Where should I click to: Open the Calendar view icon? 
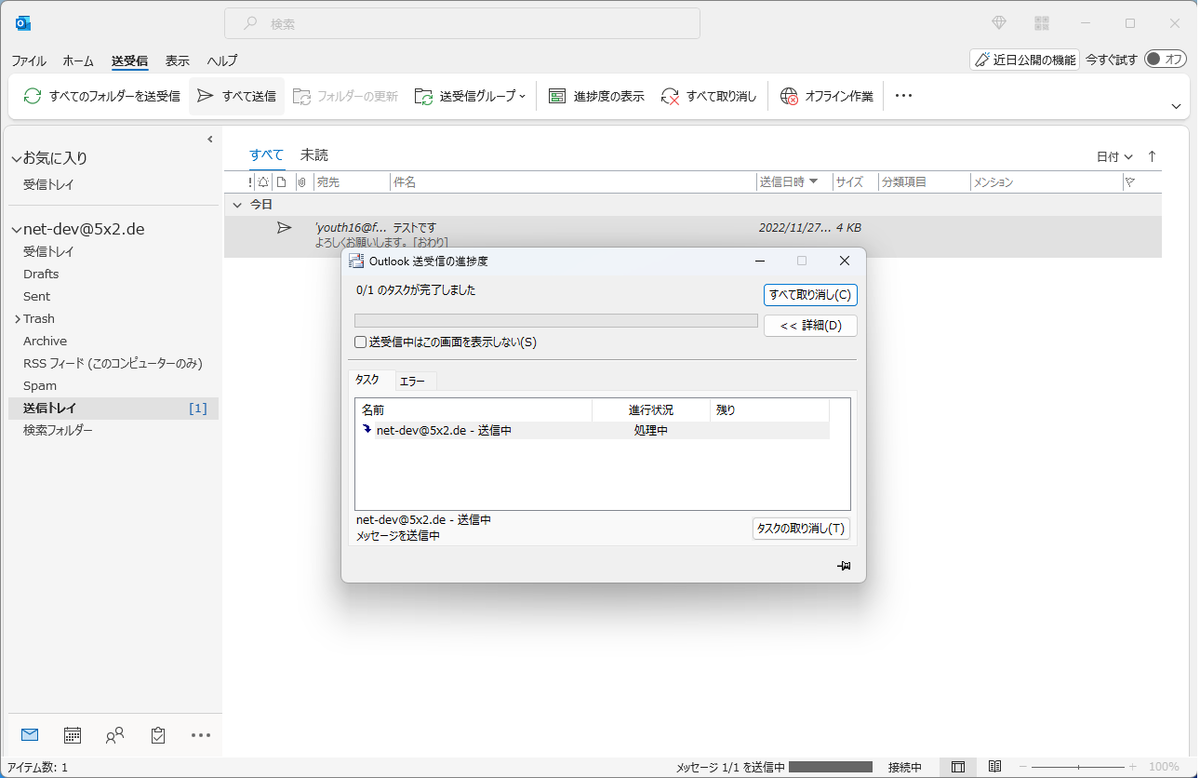(72, 735)
